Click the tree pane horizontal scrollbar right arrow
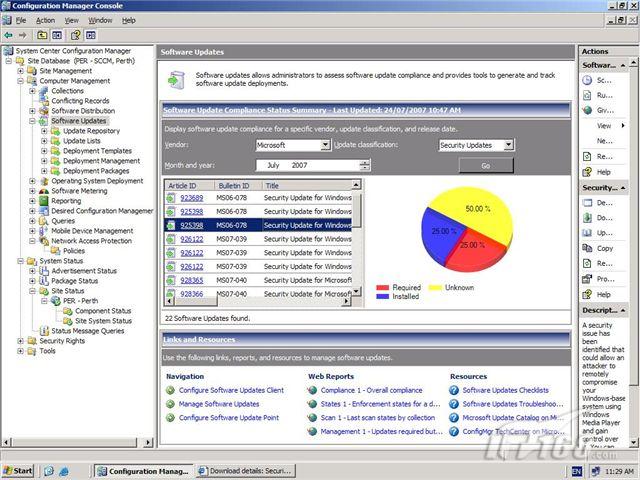This screenshot has width=640, height=480. pyautogui.click(x=148, y=442)
